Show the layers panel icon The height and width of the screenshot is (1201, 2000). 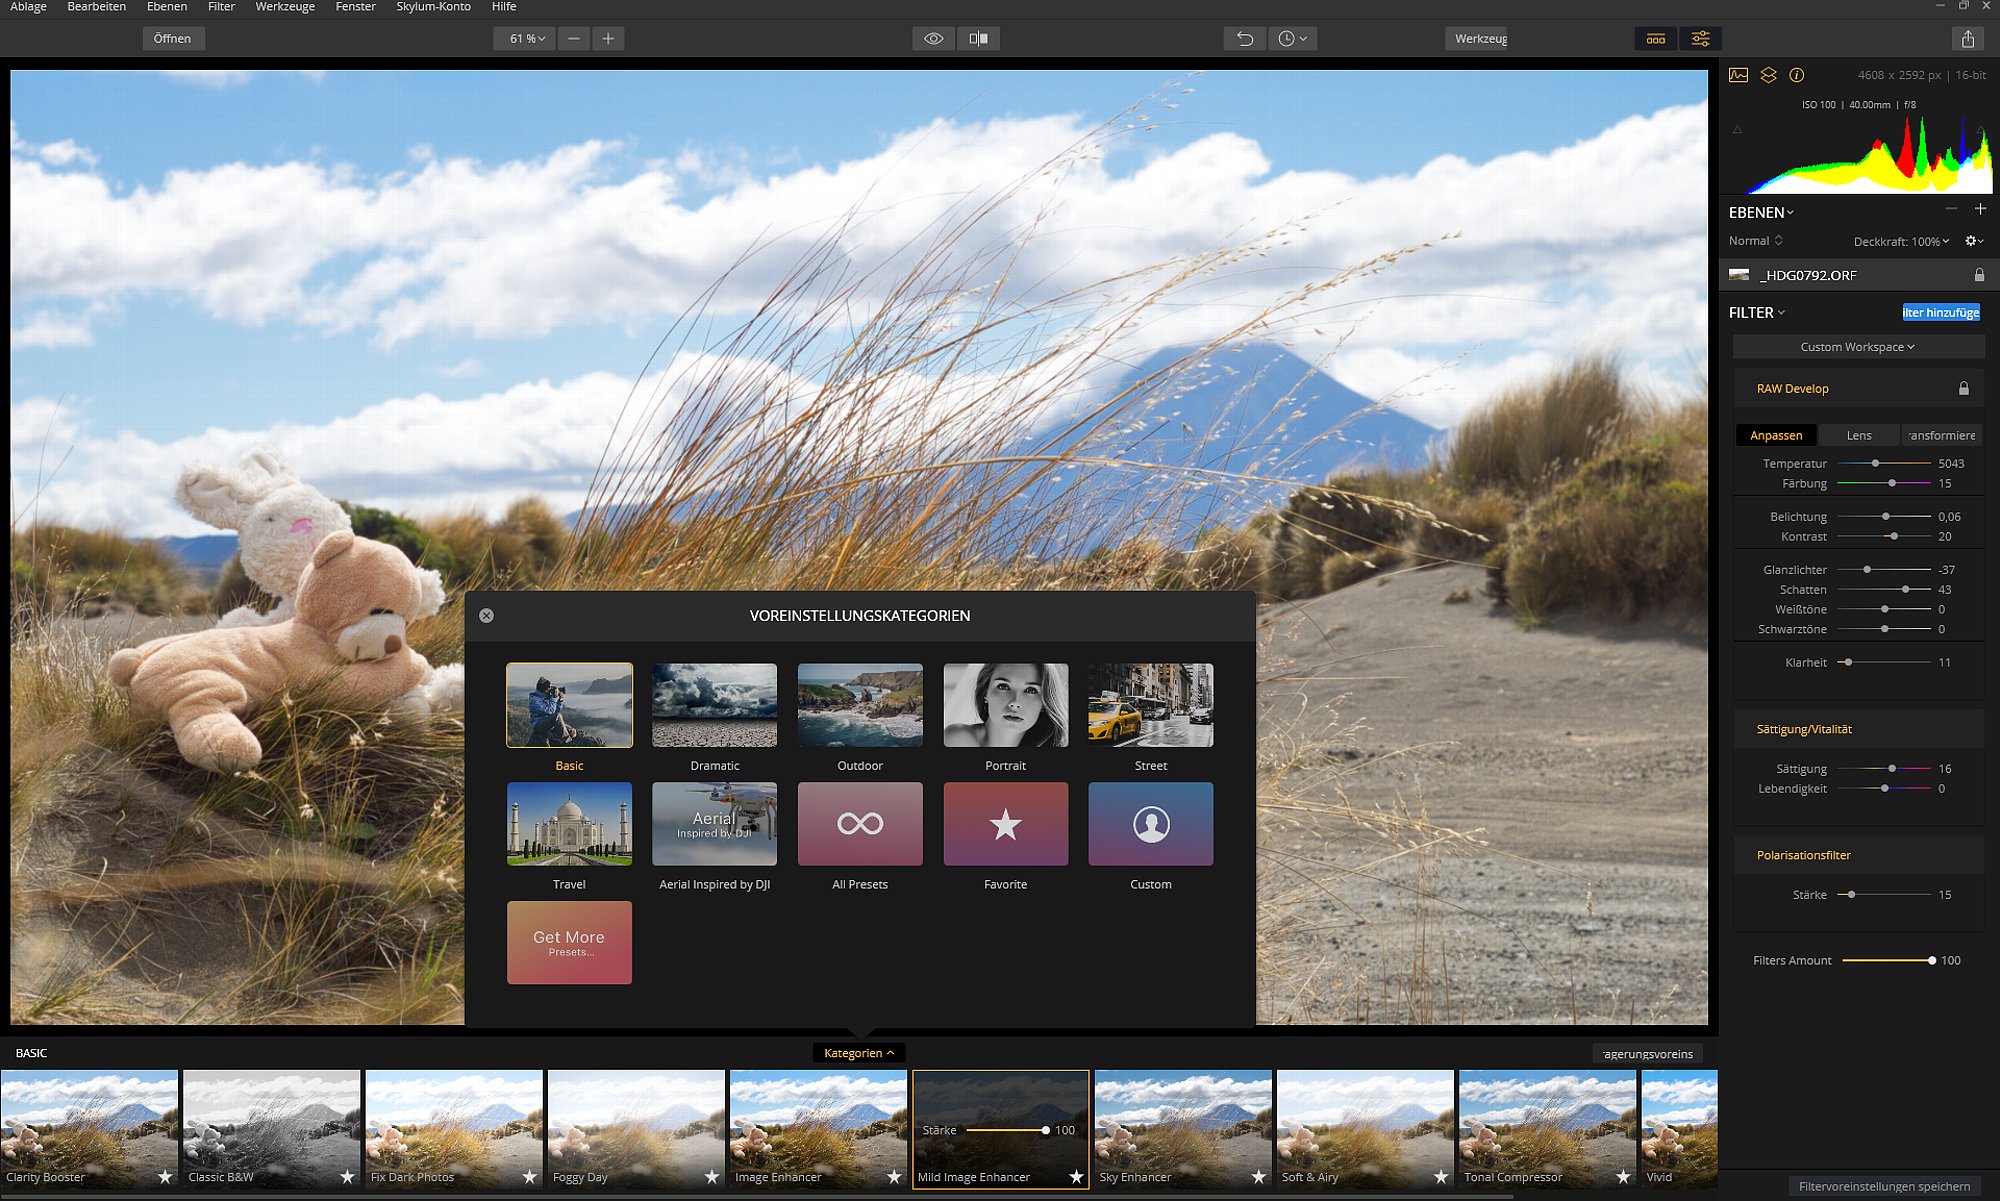click(x=1768, y=75)
